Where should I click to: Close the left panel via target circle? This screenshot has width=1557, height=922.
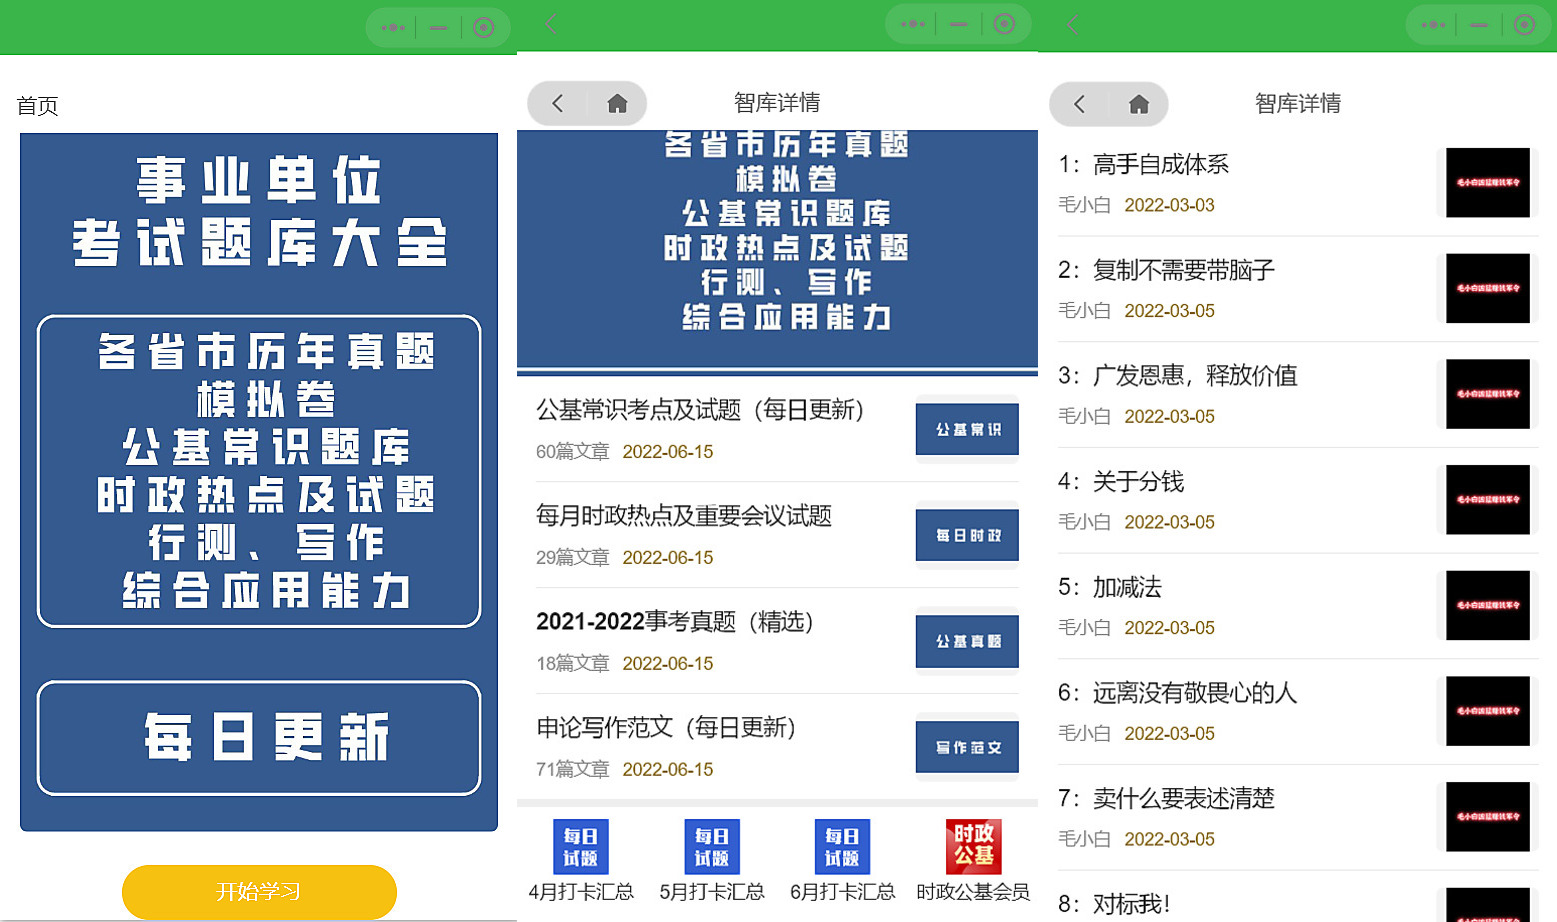(484, 28)
